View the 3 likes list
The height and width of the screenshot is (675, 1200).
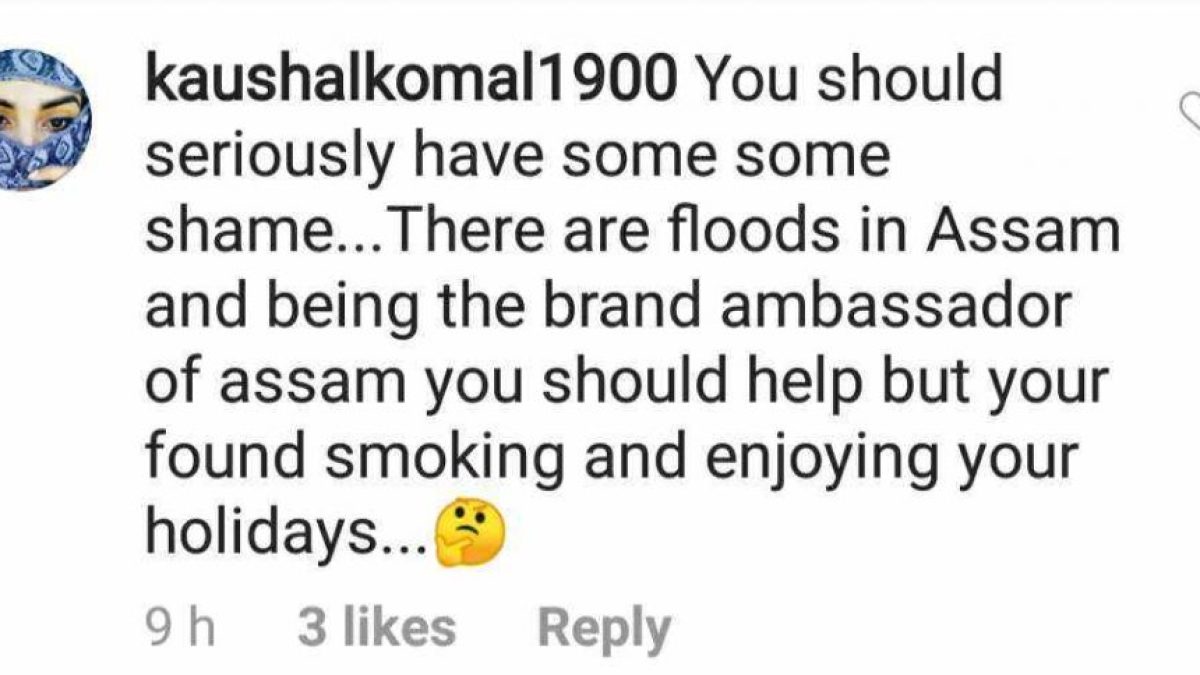pos(376,627)
